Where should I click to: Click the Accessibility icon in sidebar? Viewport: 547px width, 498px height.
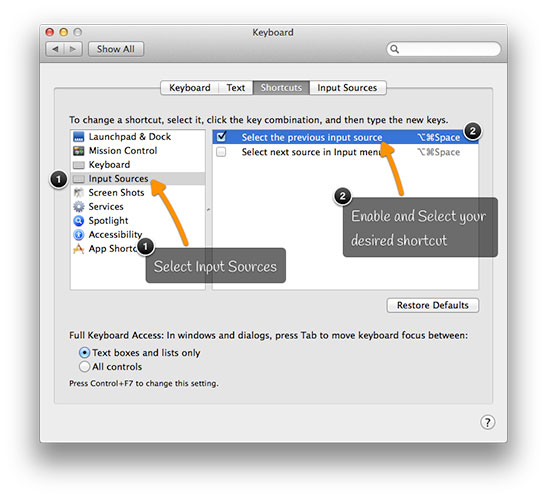[79, 234]
